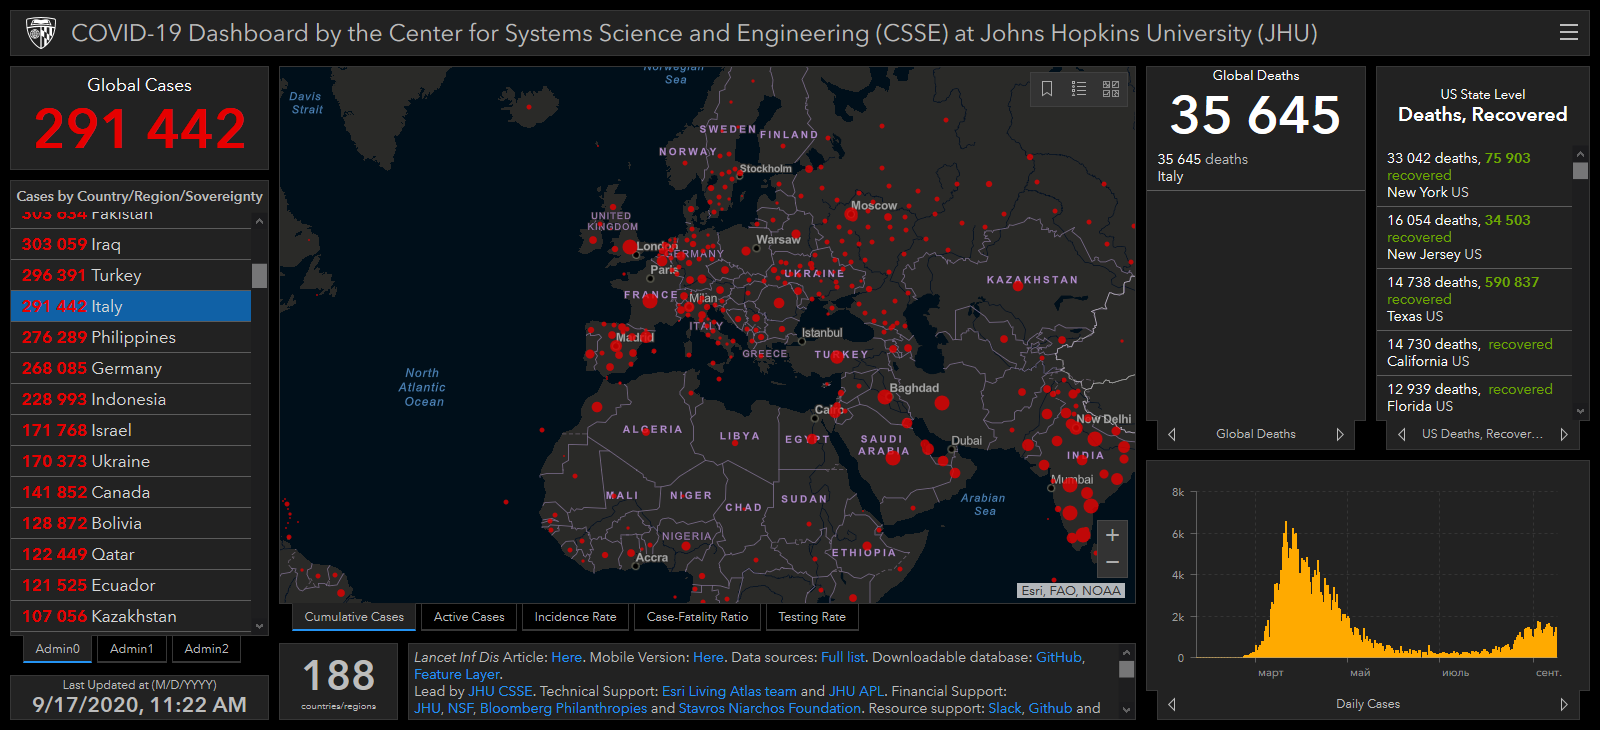The width and height of the screenshot is (1600, 730).
Task: Open Bloomberg Philanthropies link
Action: click(x=563, y=708)
